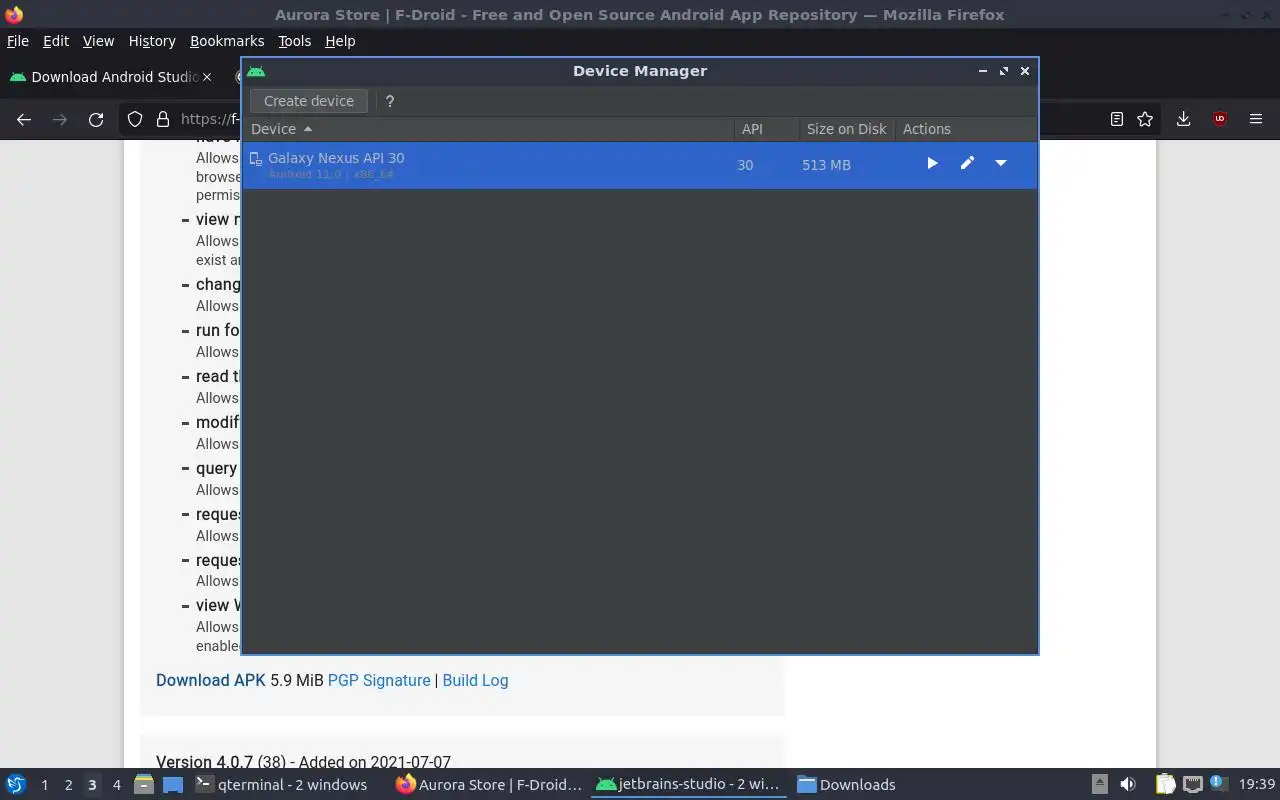This screenshot has width=1280, height=800.
Task: Open the clipboard manager tray icon
Action: pyautogui.click(x=1165, y=784)
